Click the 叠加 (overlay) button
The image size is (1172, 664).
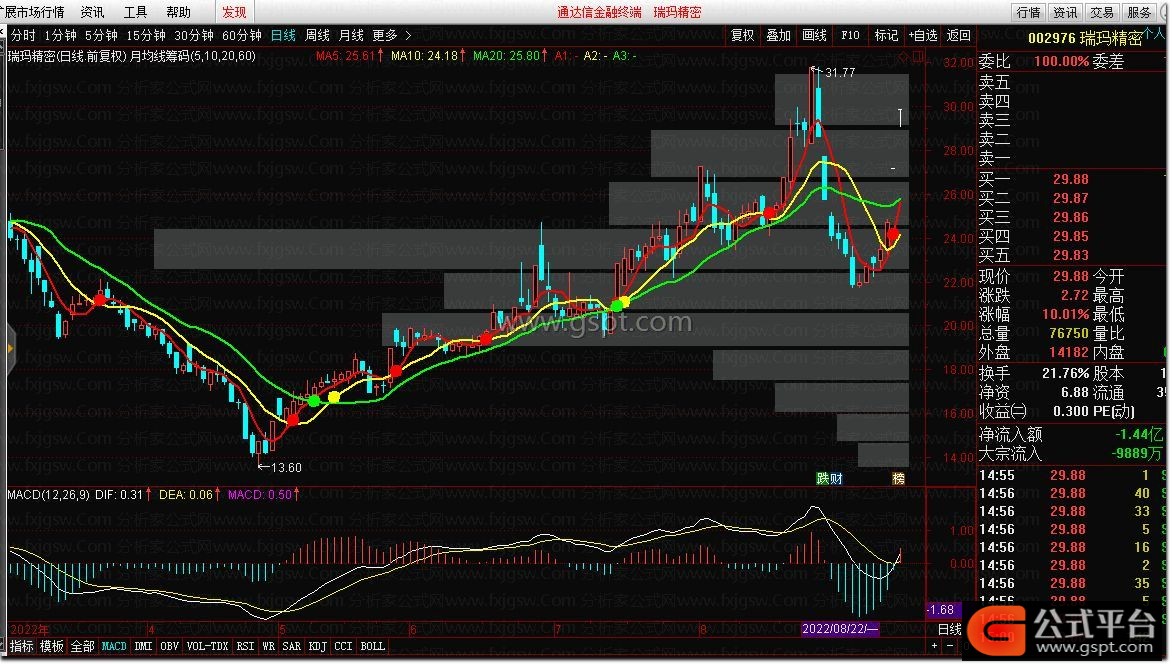778,35
